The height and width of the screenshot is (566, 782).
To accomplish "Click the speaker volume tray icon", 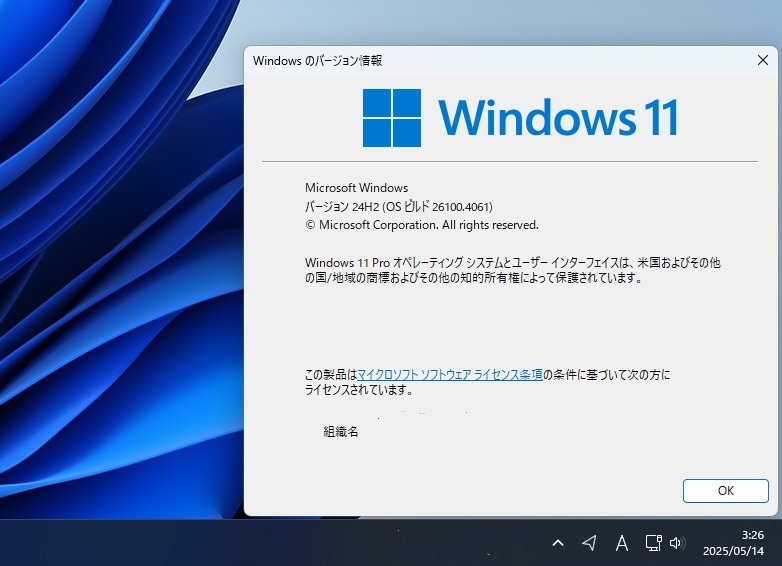I will [x=677, y=543].
